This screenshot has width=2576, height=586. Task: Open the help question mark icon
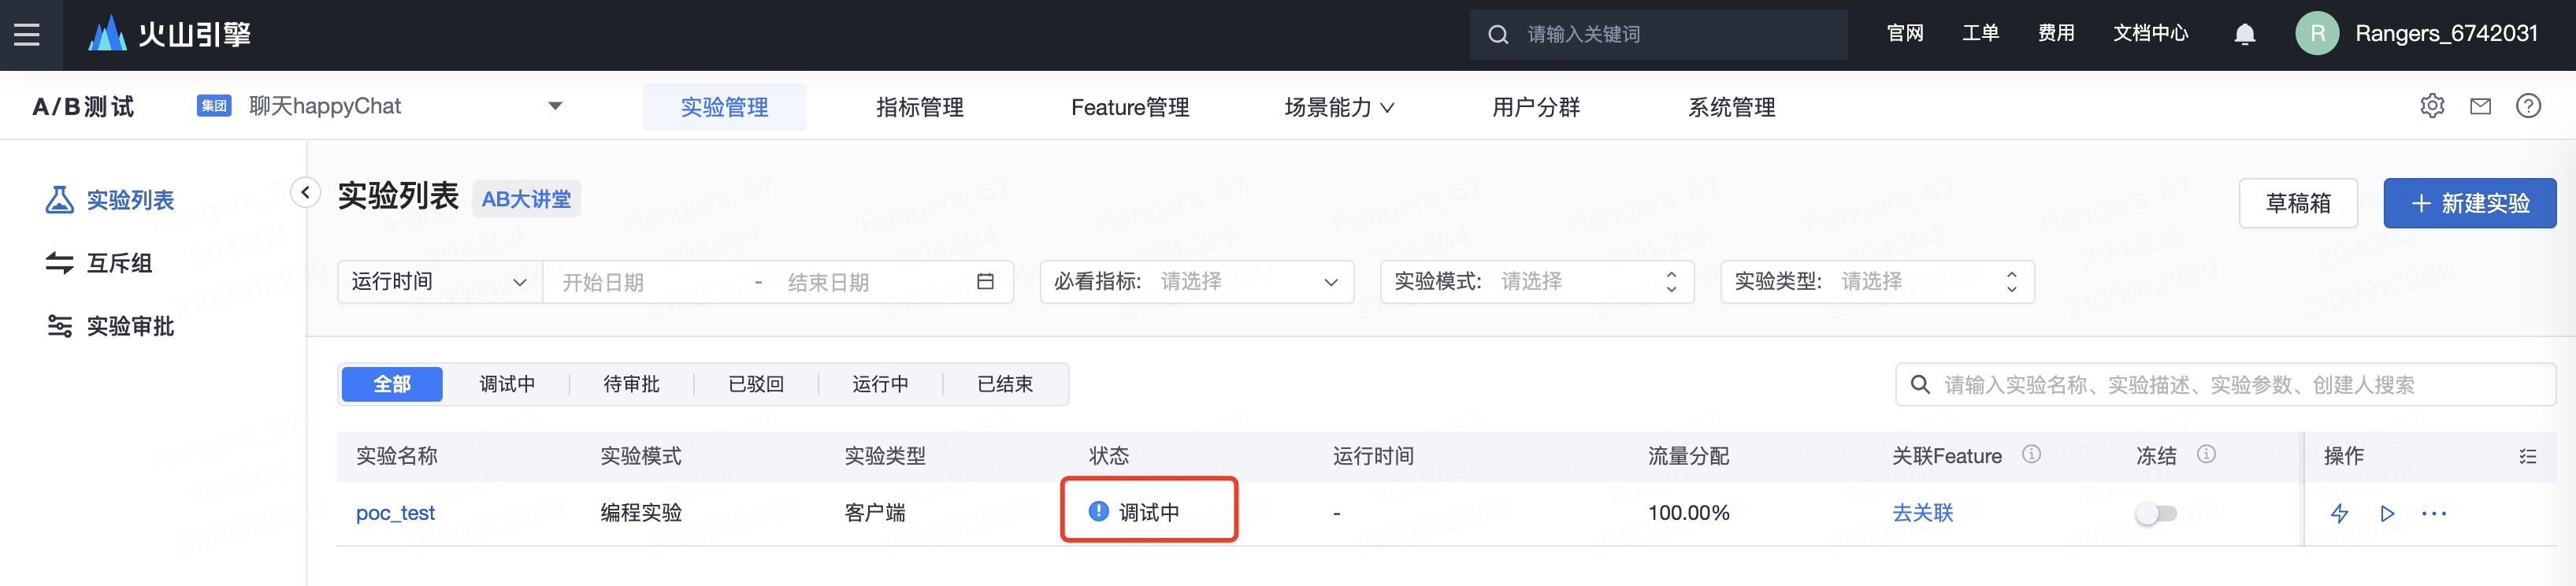click(2528, 105)
